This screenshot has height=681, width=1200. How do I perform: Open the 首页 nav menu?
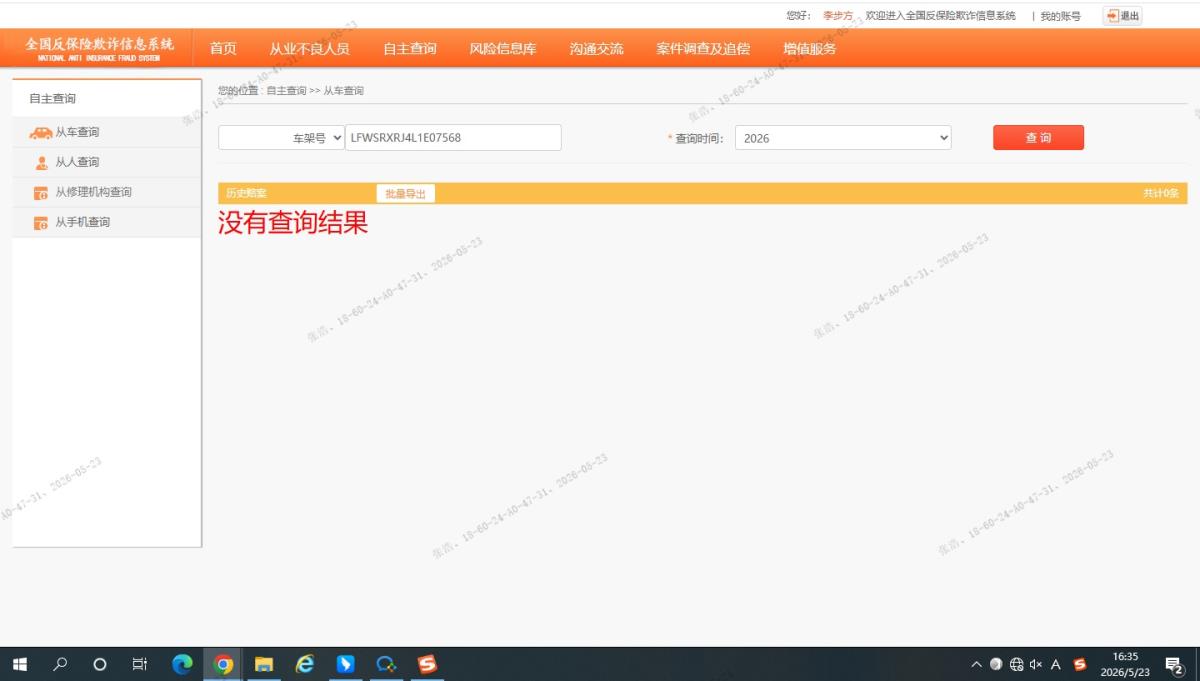pos(223,48)
